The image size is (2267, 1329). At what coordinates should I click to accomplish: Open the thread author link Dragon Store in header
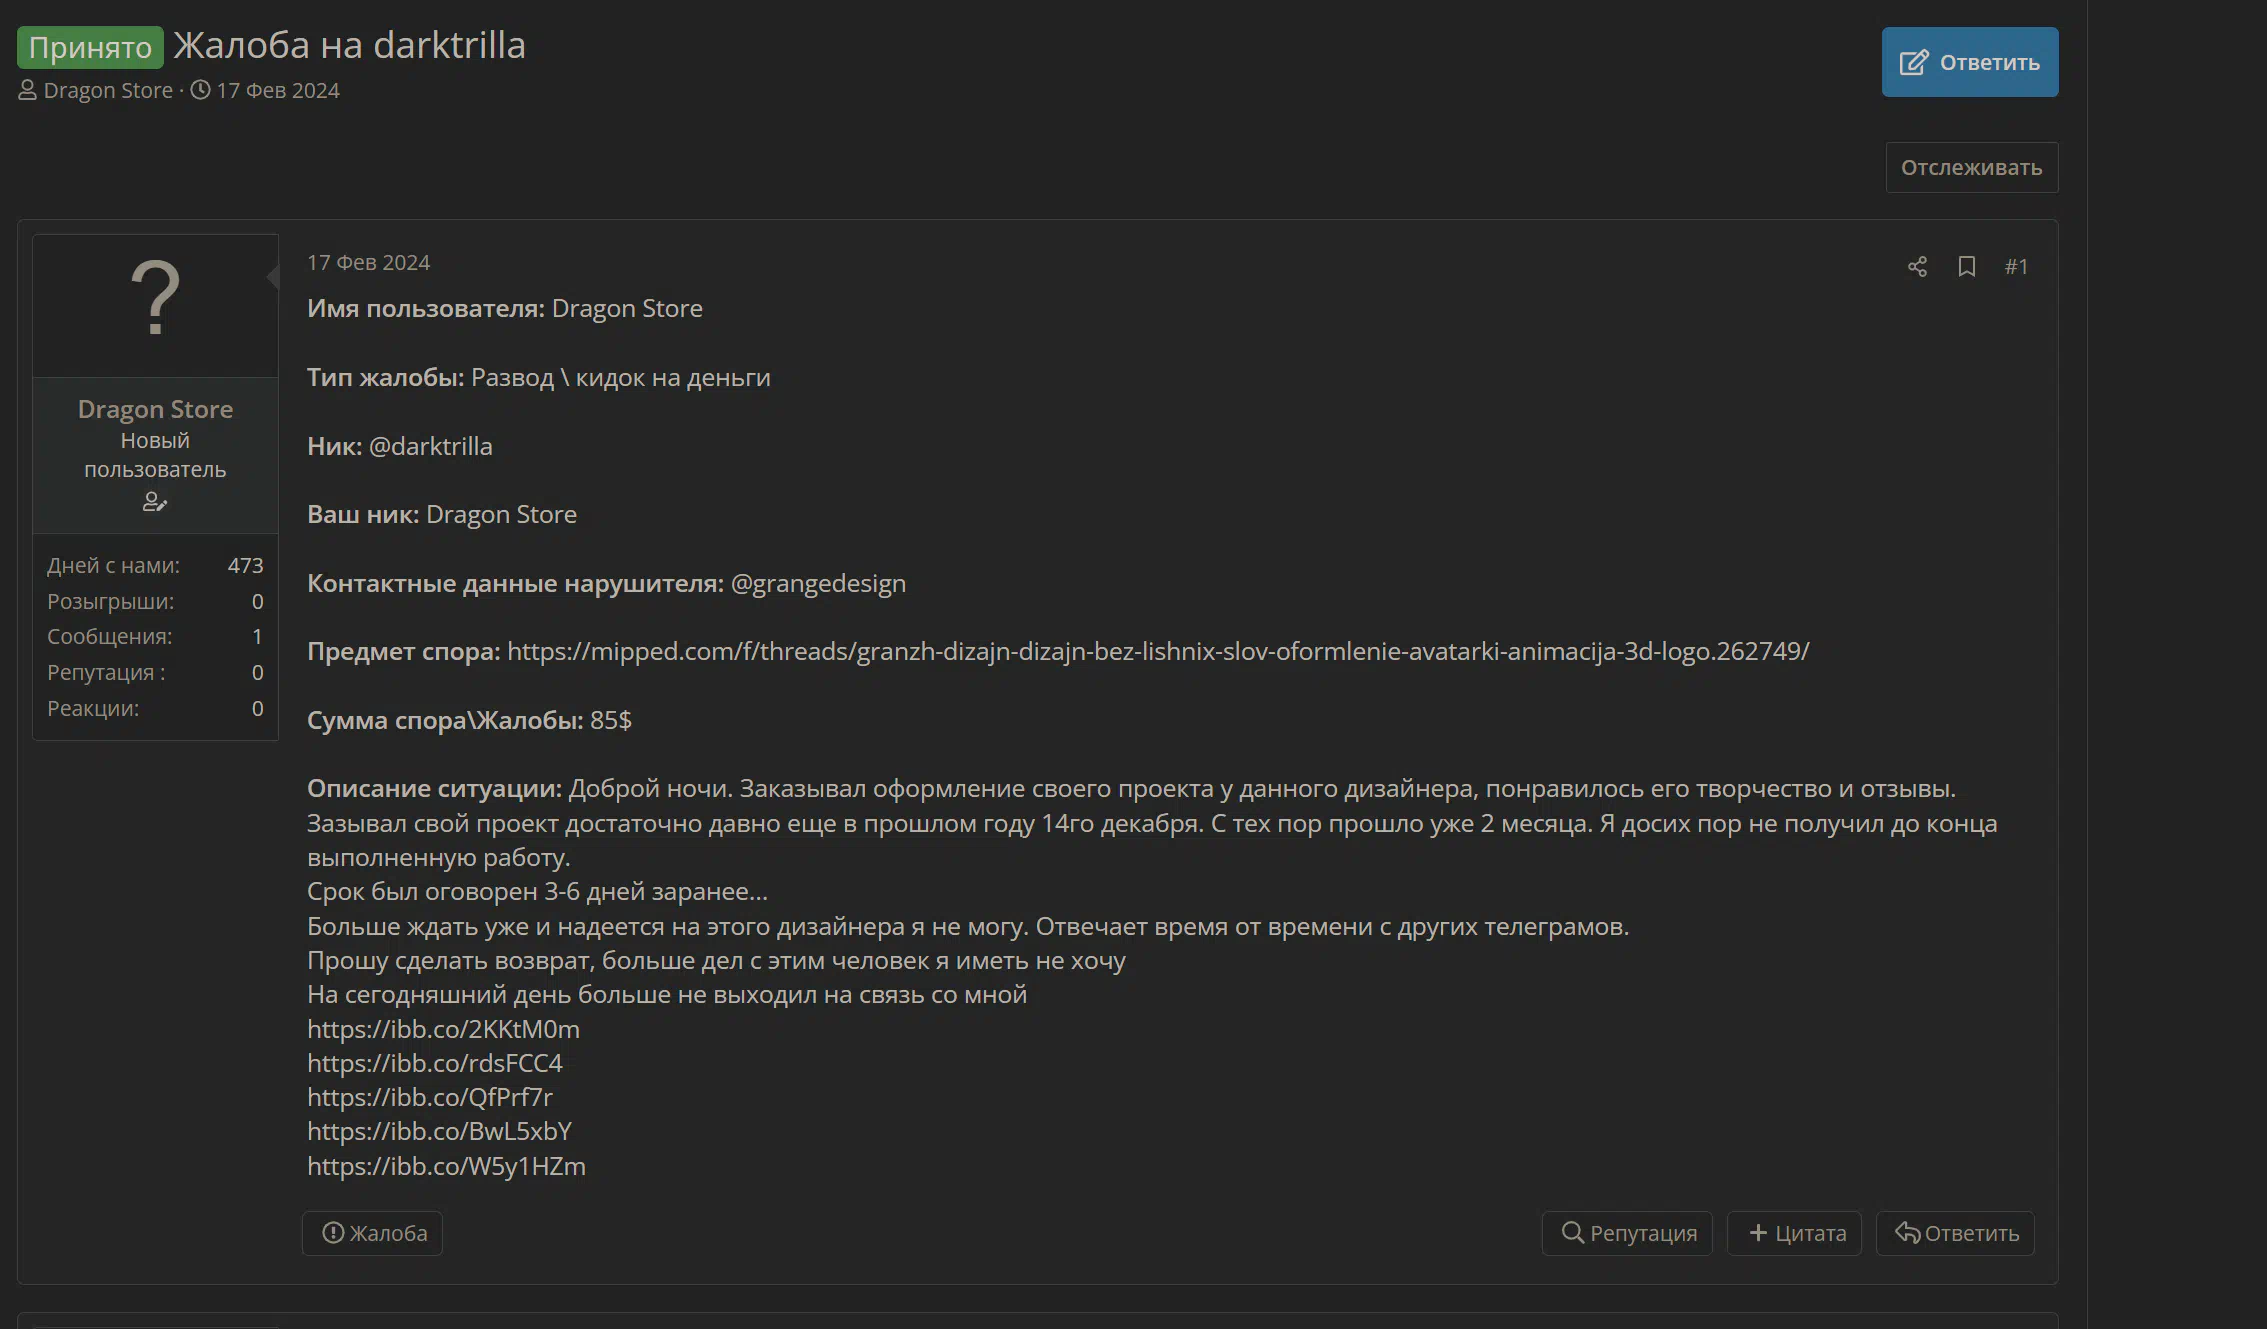pyautogui.click(x=108, y=90)
